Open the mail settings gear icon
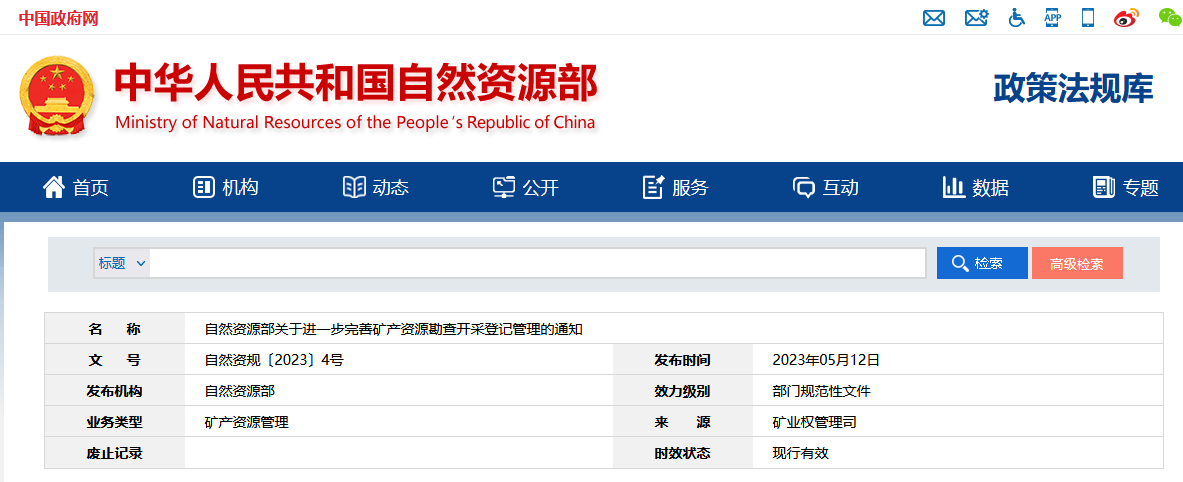This screenshot has width=1183, height=482. pyautogui.click(x=976, y=18)
